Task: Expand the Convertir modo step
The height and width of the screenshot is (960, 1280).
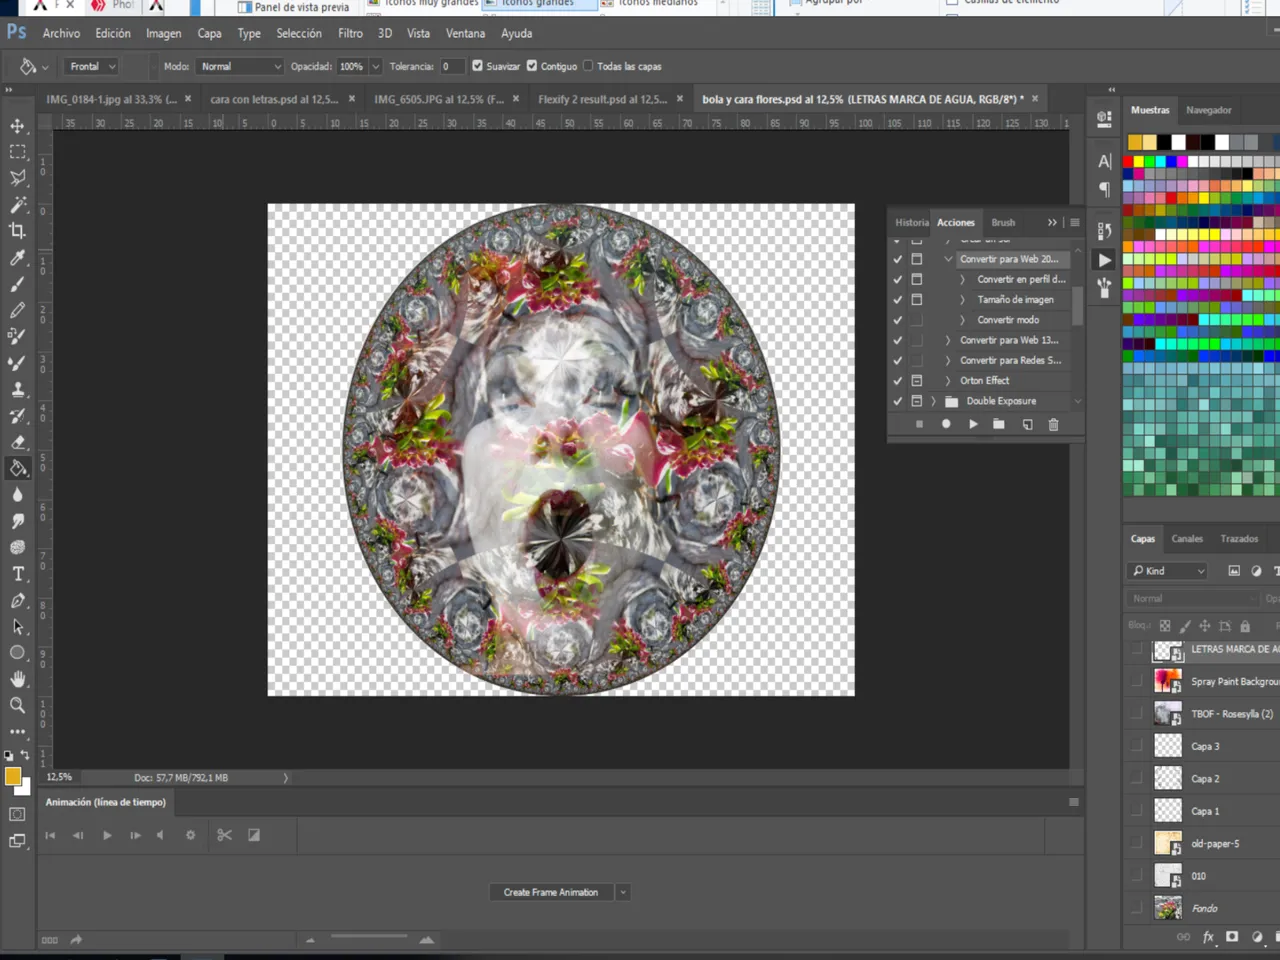Action: click(962, 320)
